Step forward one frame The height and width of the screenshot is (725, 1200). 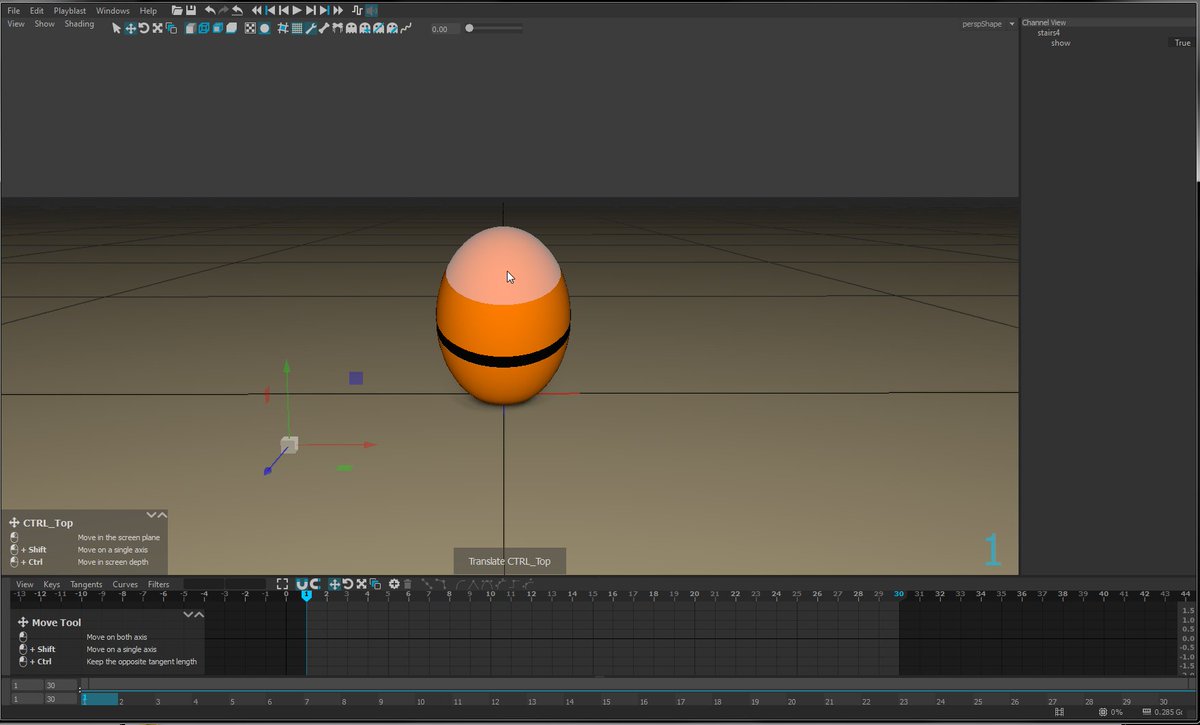[x=310, y=10]
